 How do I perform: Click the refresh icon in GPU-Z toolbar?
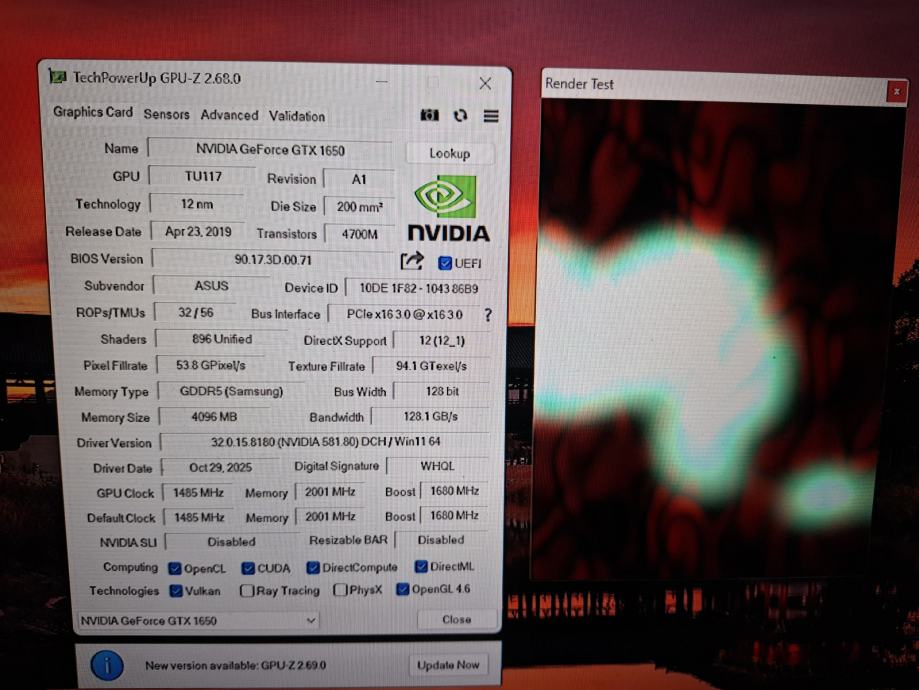[460, 115]
